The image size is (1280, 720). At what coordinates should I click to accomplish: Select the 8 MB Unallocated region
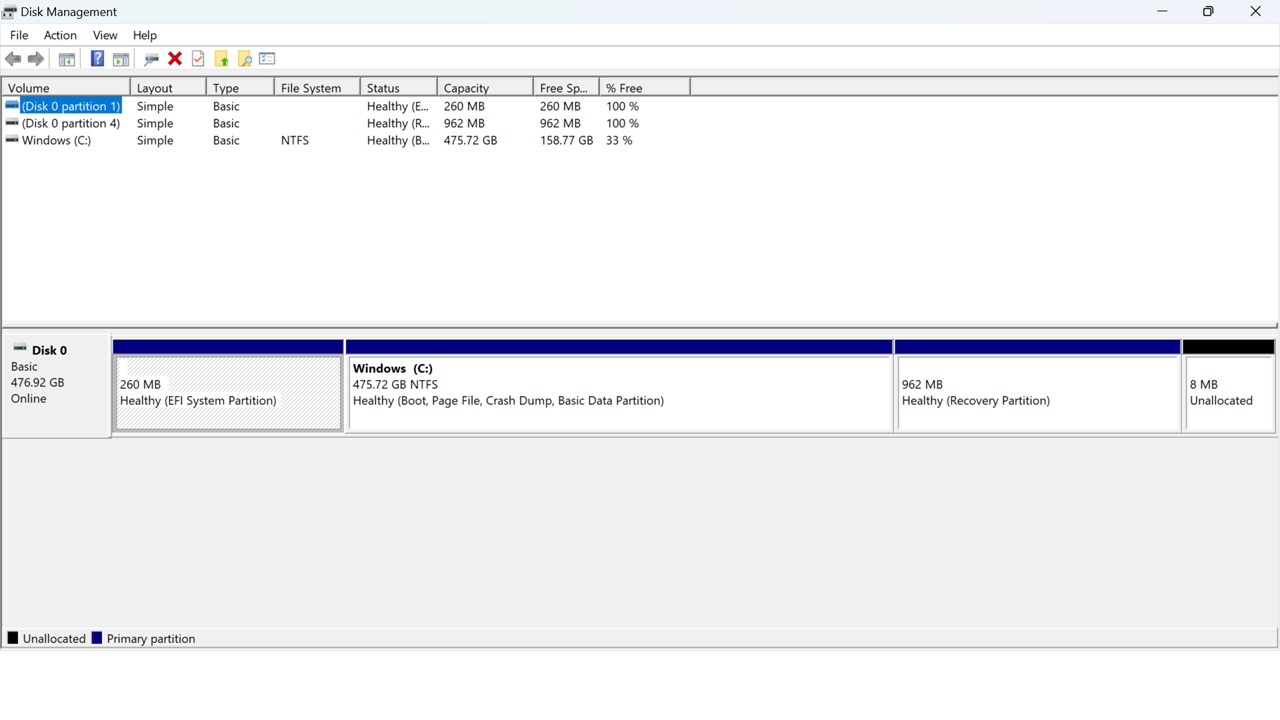click(x=1228, y=390)
